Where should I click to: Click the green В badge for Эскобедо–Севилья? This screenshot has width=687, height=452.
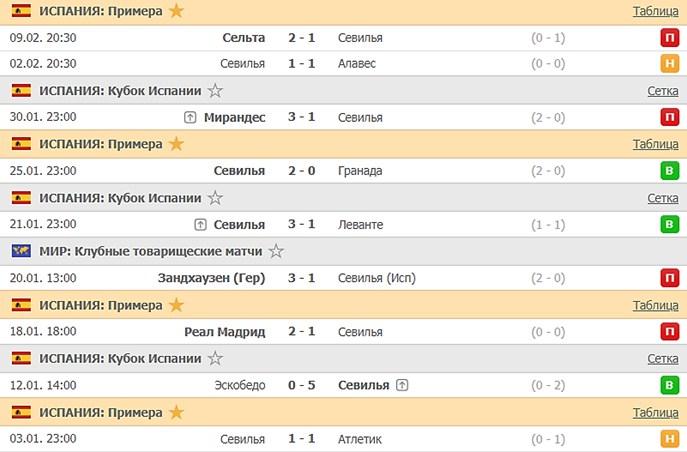tap(668, 384)
